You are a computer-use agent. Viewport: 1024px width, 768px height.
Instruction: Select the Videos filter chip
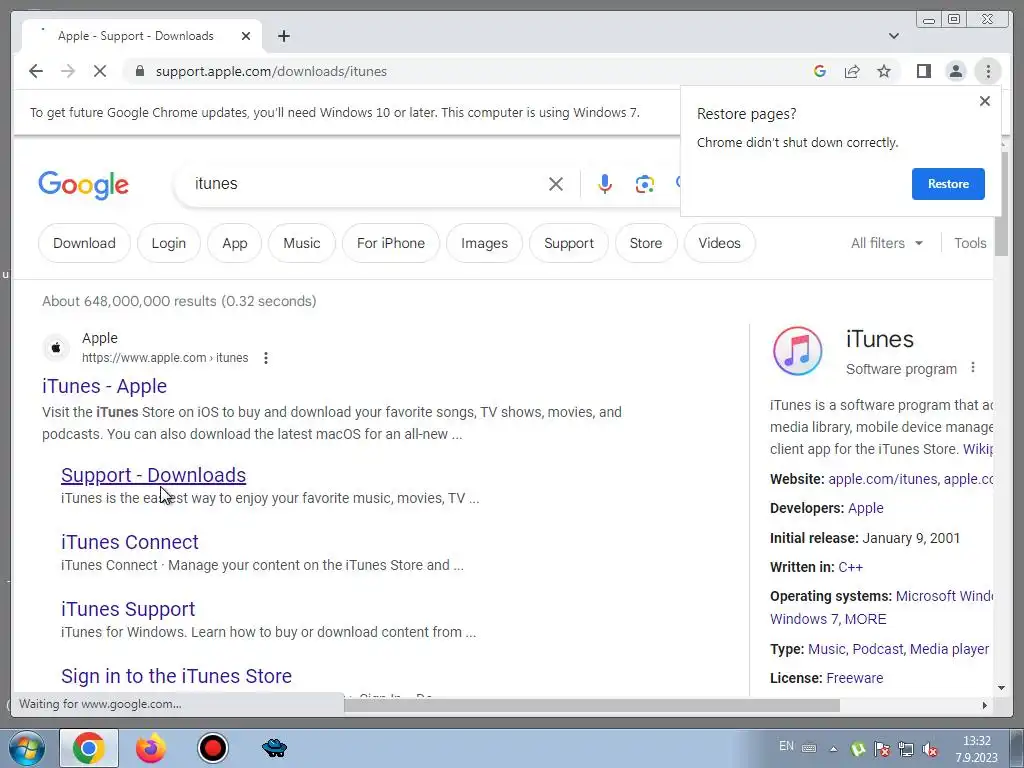tap(719, 243)
